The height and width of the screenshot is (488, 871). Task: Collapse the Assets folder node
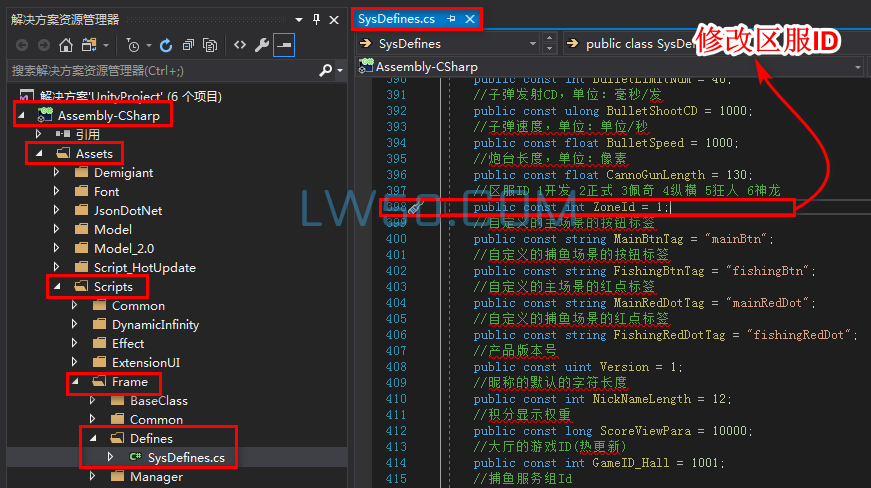pyautogui.click(x=40, y=153)
